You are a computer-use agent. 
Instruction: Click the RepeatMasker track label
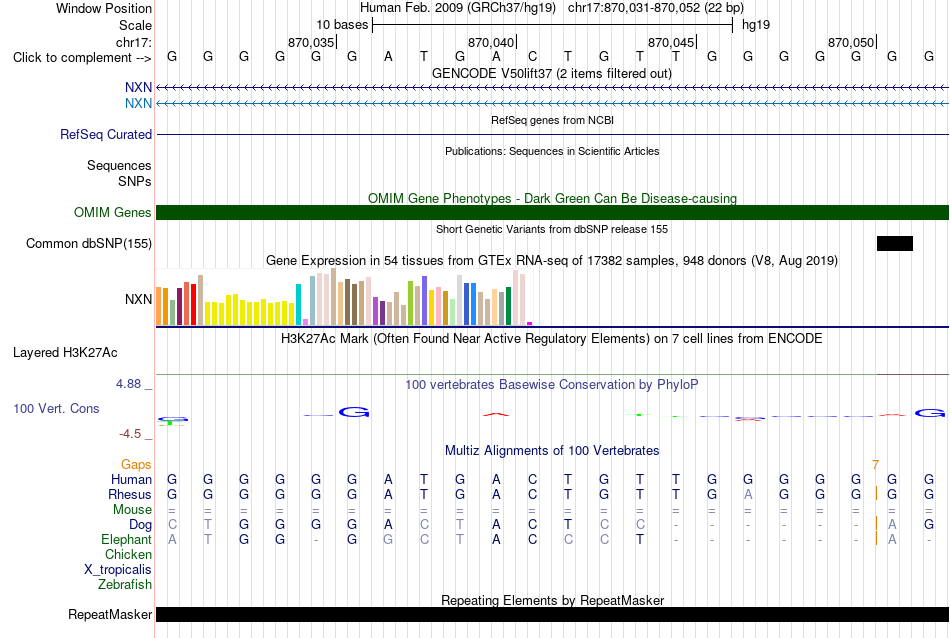click(110, 615)
